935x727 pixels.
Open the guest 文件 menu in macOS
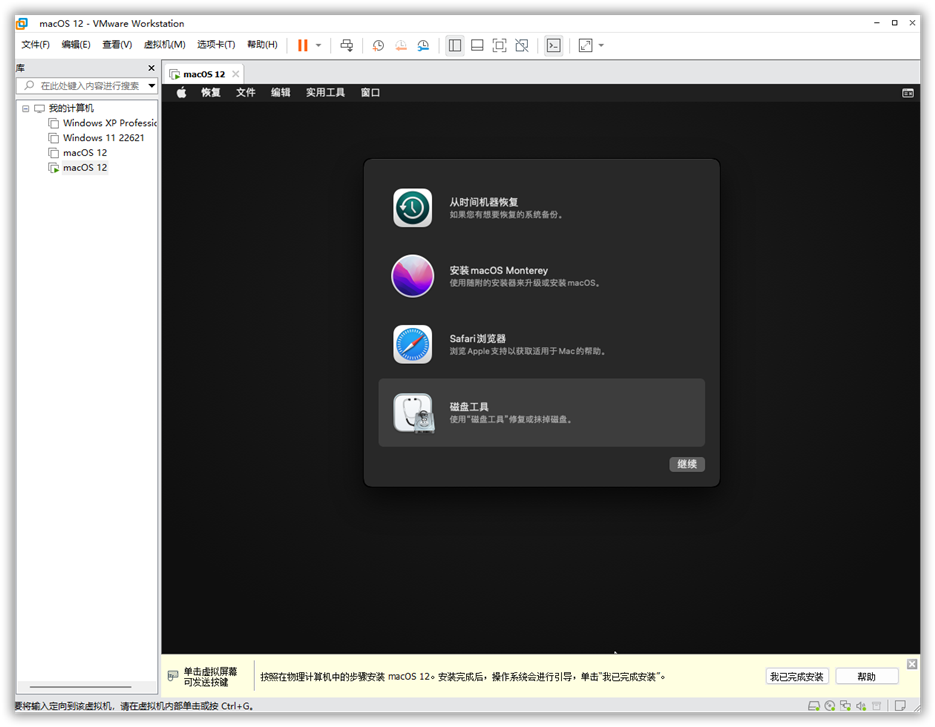(x=246, y=92)
